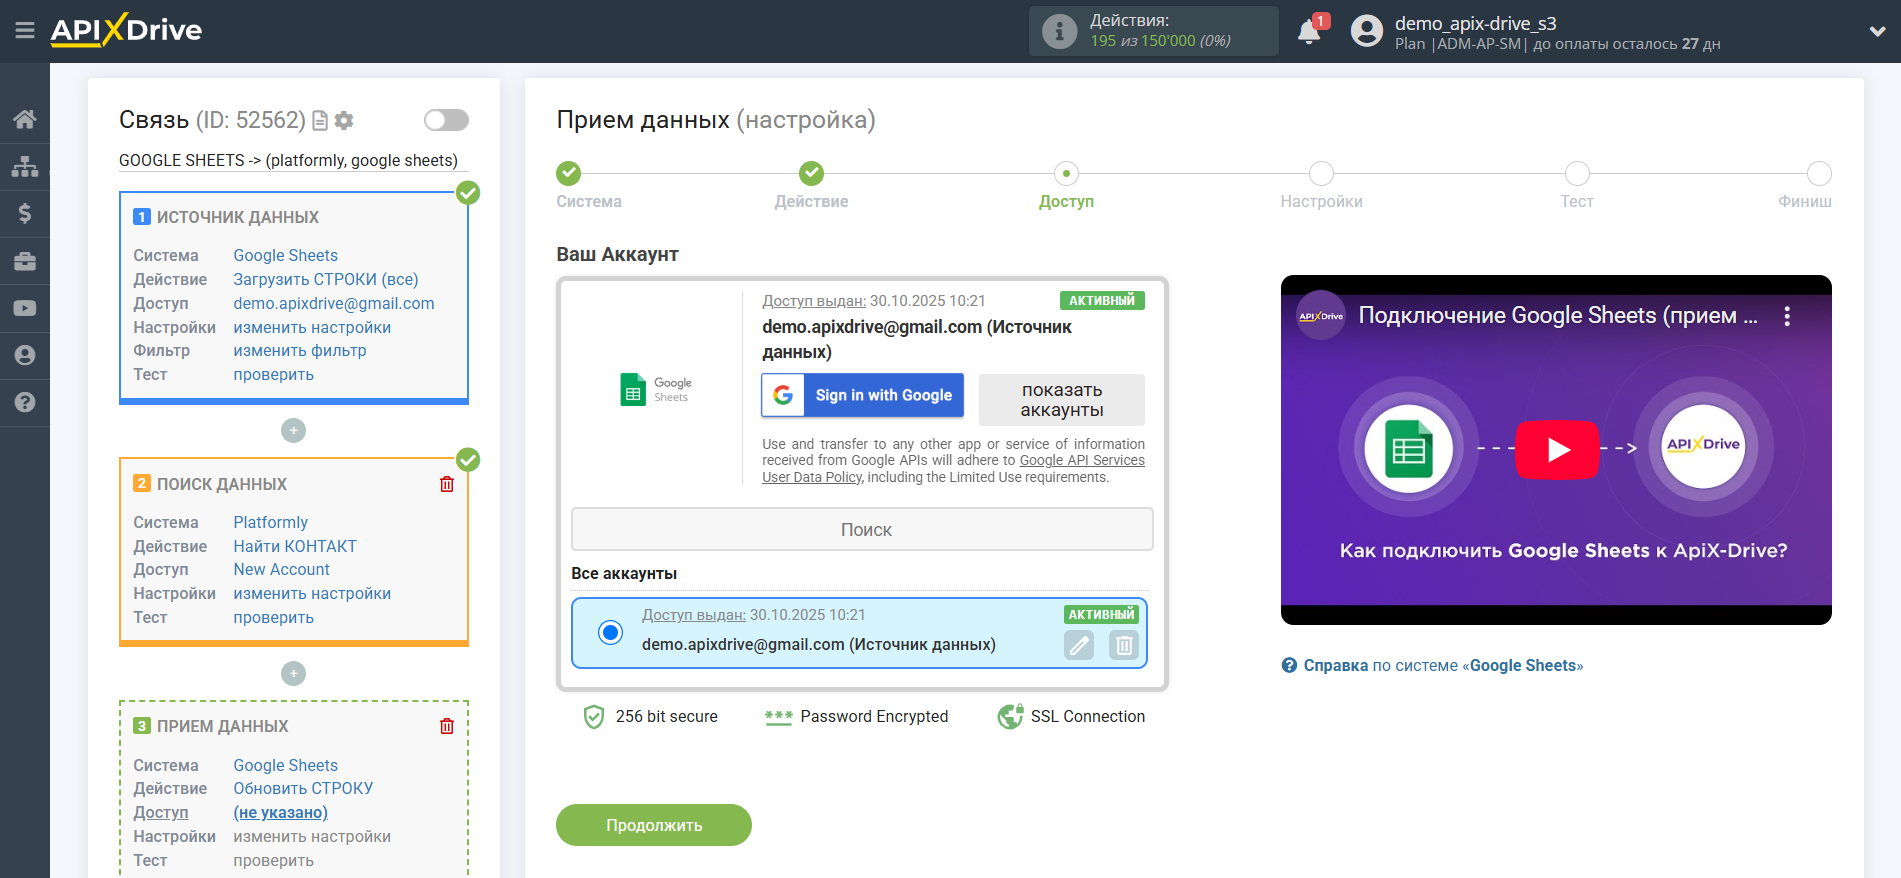Image resolution: width=1901 pixels, height=878 pixels.
Task: Go to the Действие step
Action: [811, 174]
